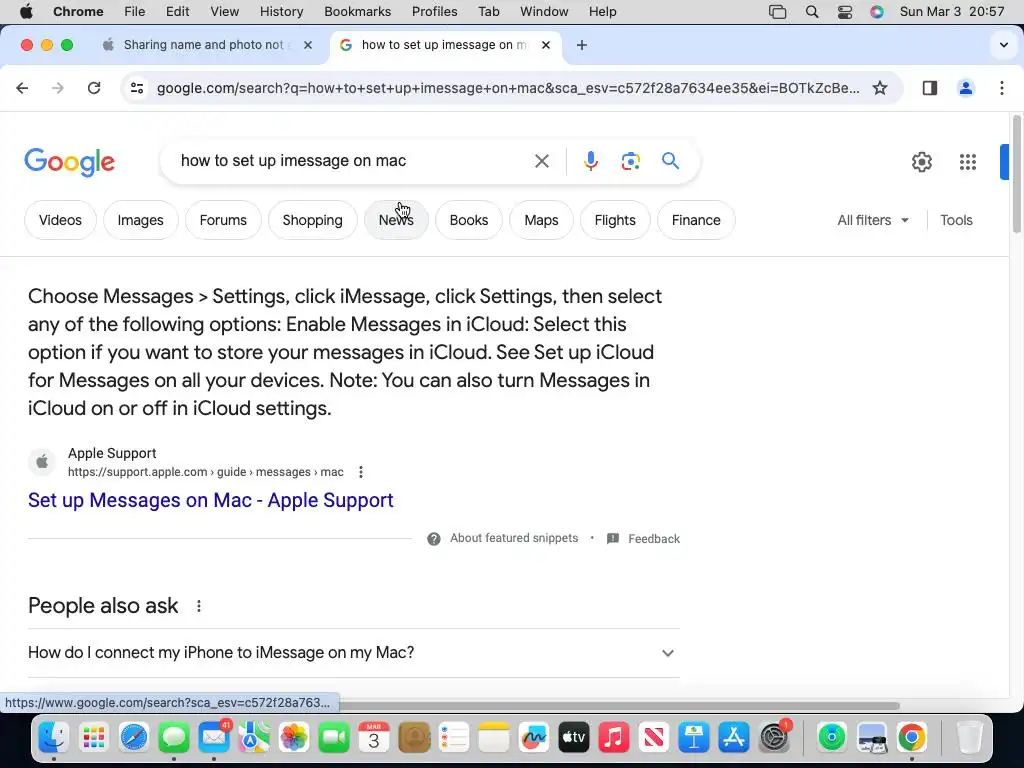Screen dimensions: 1024x768
Task: Select the Videos search filter
Action: (60, 220)
